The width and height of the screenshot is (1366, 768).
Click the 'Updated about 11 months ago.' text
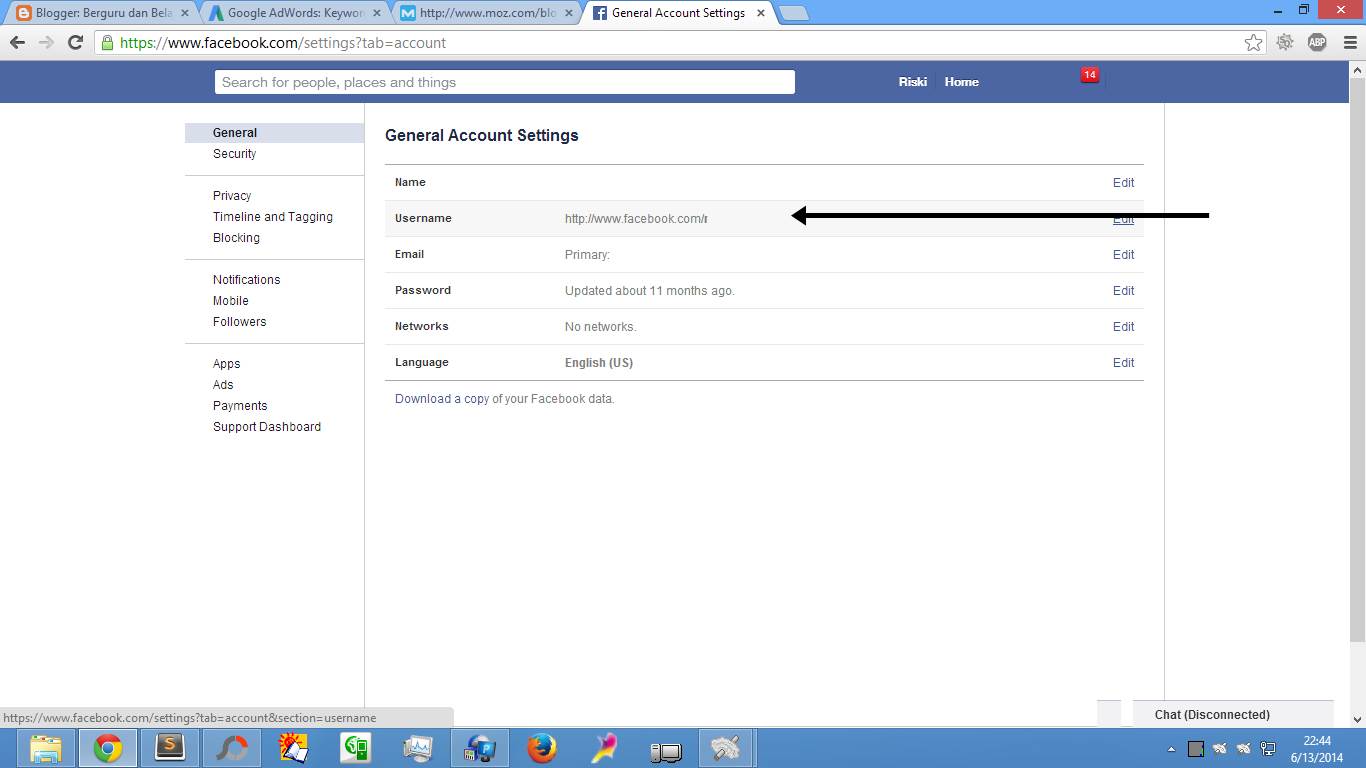click(x=650, y=291)
